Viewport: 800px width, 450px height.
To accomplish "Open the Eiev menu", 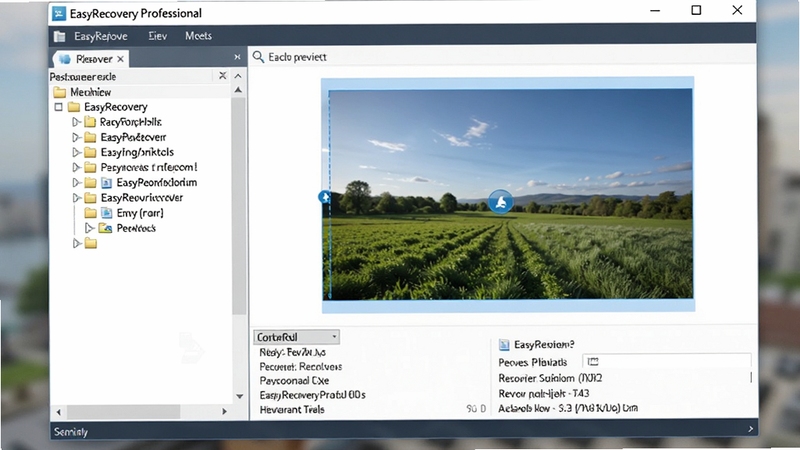I will pyautogui.click(x=158, y=36).
